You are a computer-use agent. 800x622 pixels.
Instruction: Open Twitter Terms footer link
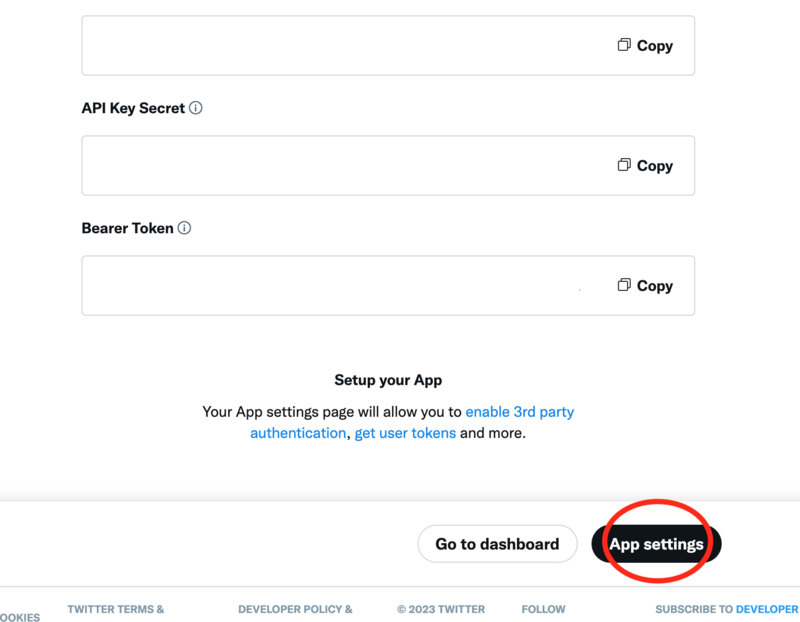pyautogui.click(x=115, y=609)
